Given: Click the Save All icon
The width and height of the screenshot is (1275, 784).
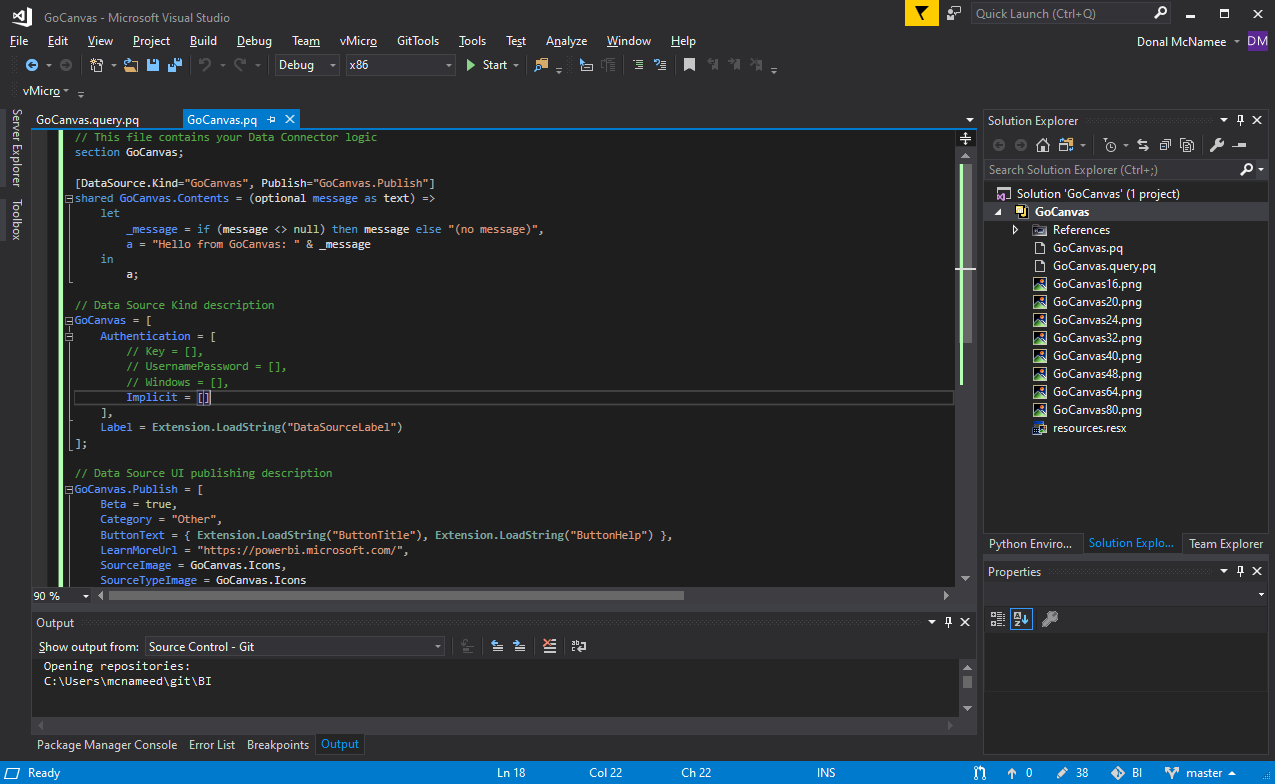Looking at the screenshot, I should pos(175,65).
